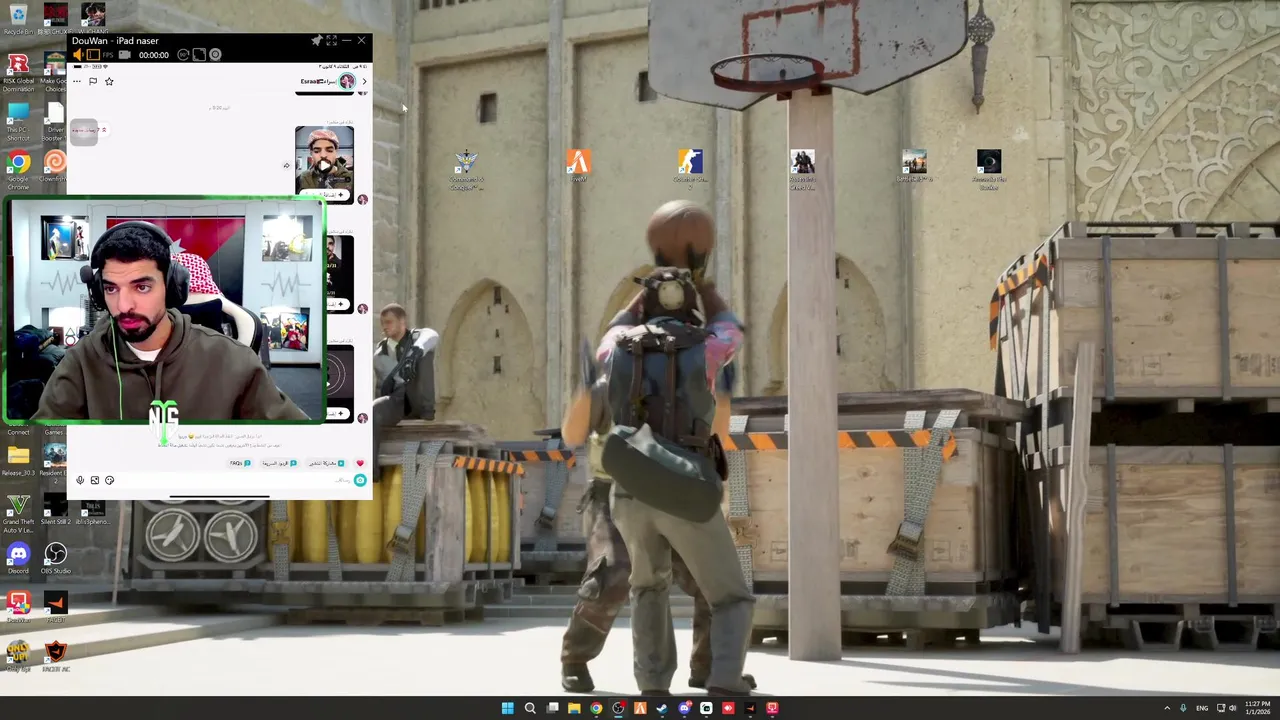Open Release_30.3 folder on desktop

pyautogui.click(x=18, y=462)
